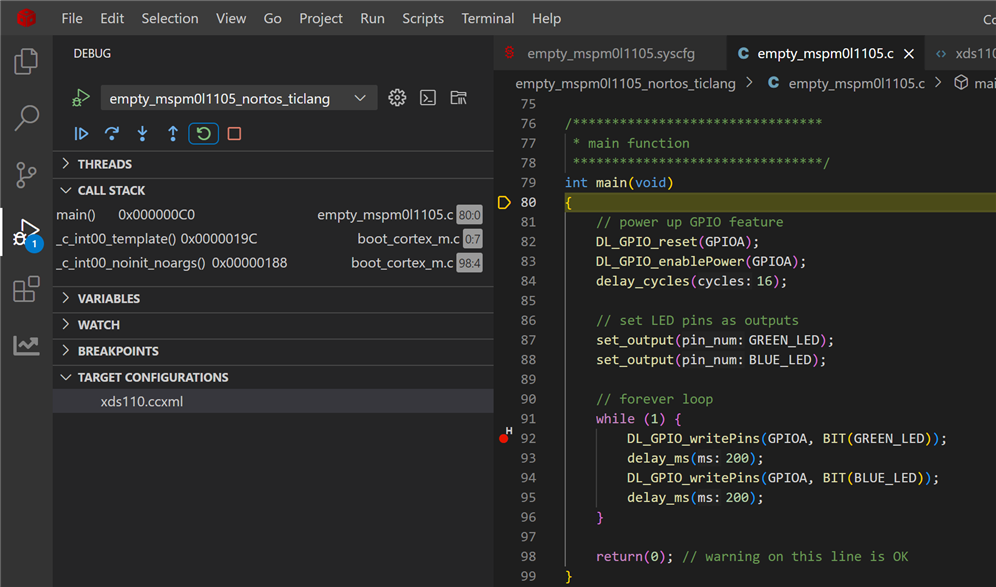Step out of the current function
Image resolution: width=996 pixels, height=587 pixels.
173,133
